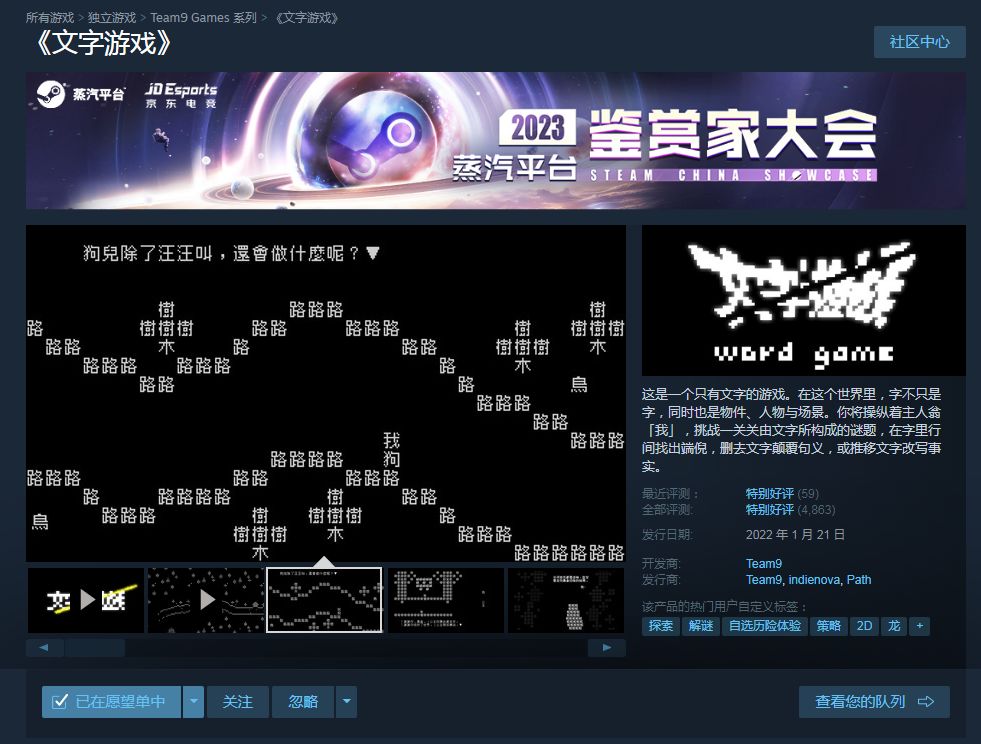
Task: Play the second trailer video thumbnail
Action: [206, 600]
